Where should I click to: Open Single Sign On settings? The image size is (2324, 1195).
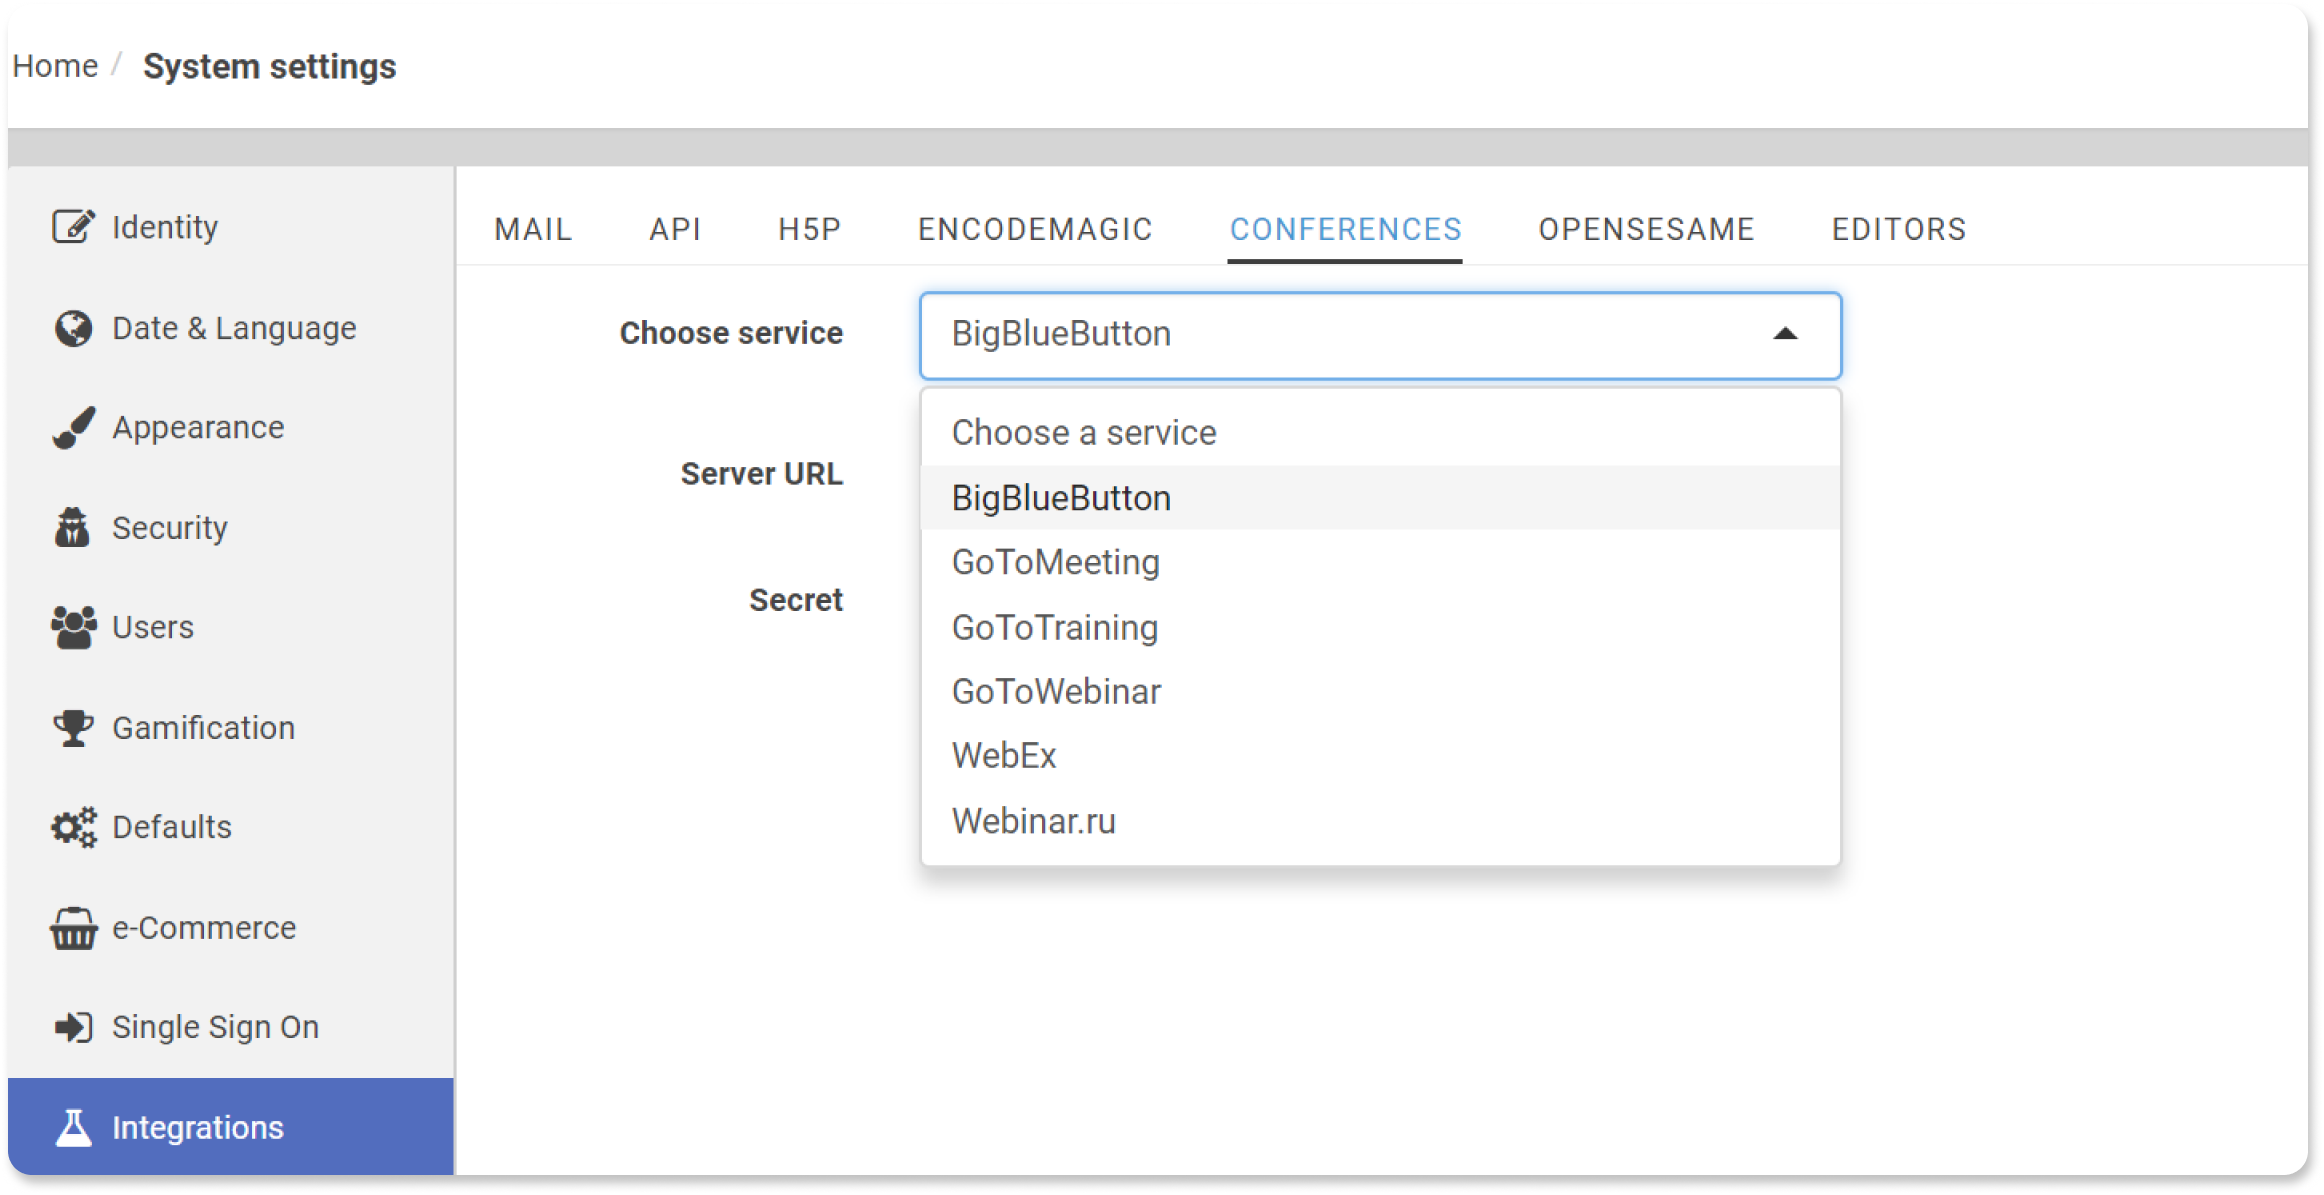tap(231, 1027)
